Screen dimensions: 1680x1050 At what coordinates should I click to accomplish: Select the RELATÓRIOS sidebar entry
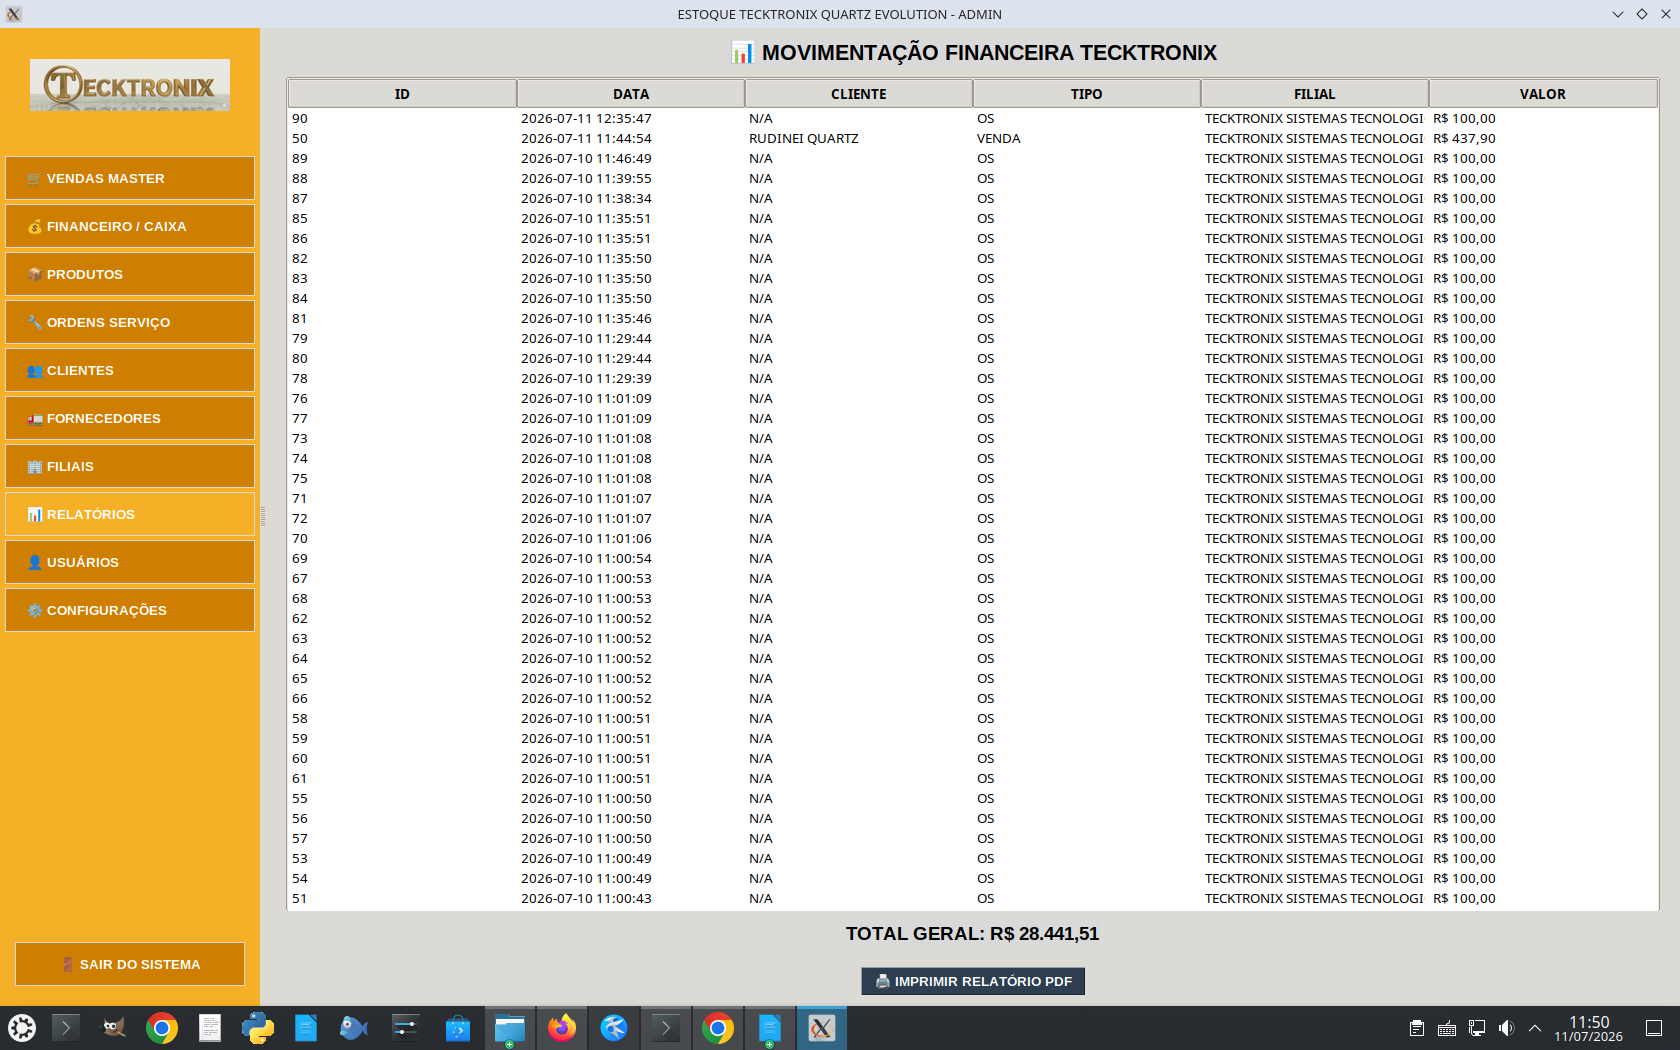[x=130, y=514]
